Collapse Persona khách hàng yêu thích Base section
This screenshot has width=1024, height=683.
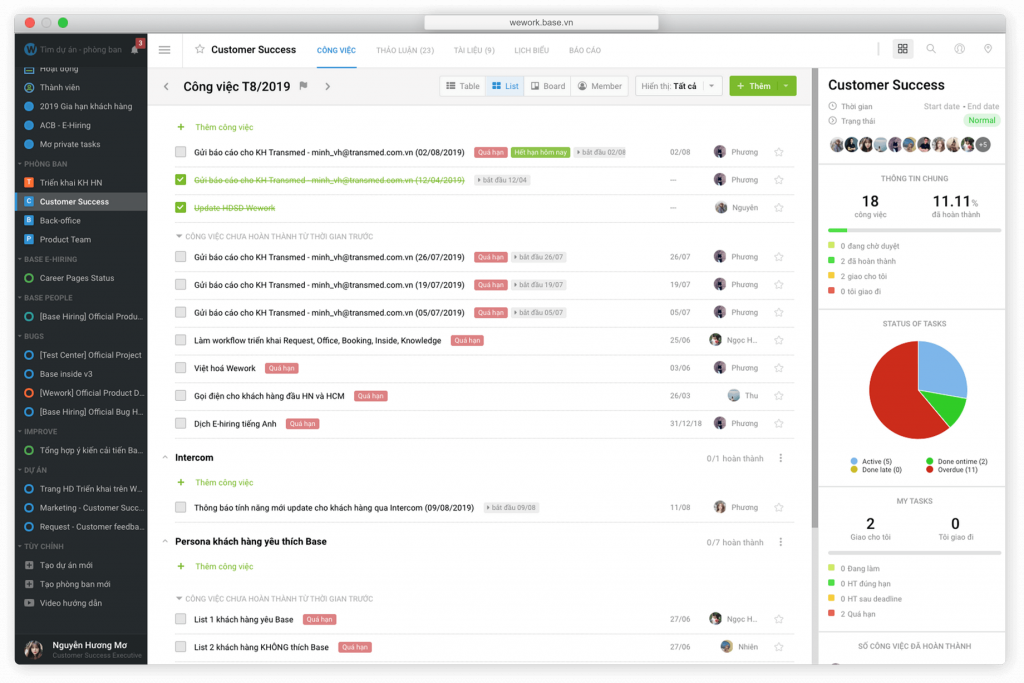[x=166, y=542]
